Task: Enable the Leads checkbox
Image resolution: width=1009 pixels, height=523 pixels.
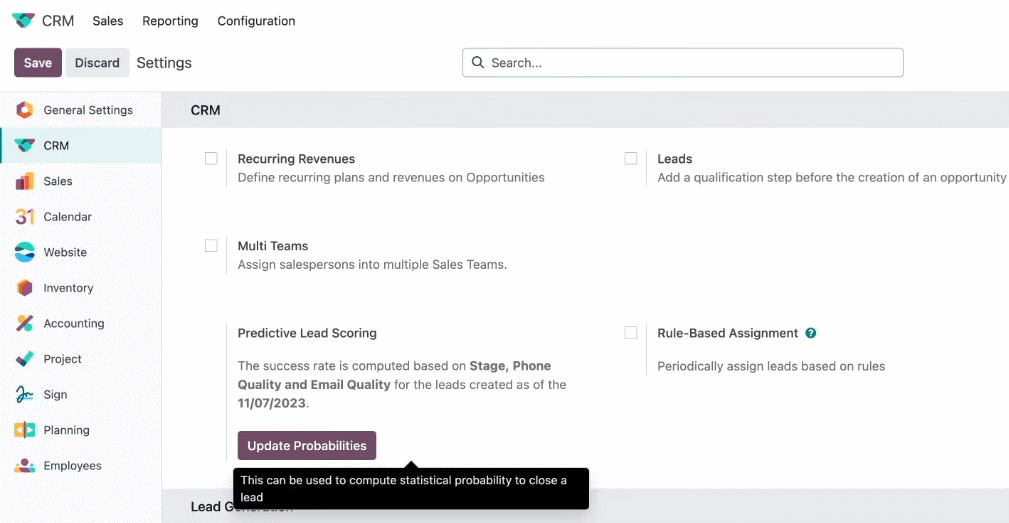Action: (x=631, y=158)
